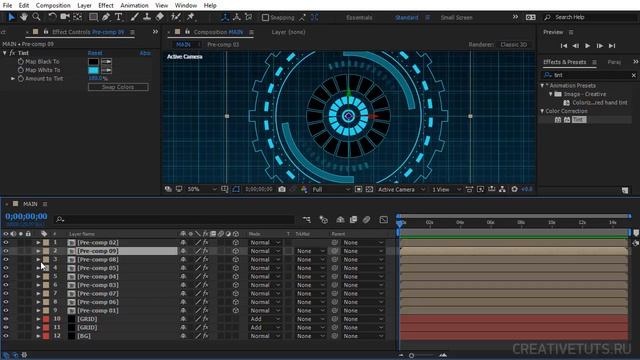Enable Frame Blending timeline icon
Screen dimensions: 640x360
coord(353,220)
